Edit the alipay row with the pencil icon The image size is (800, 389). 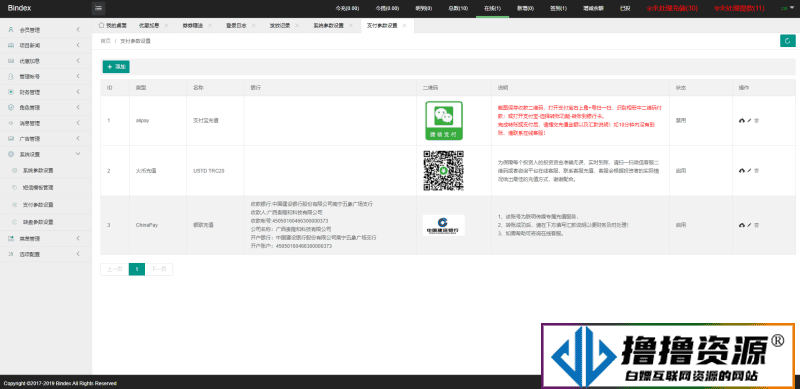[749, 120]
